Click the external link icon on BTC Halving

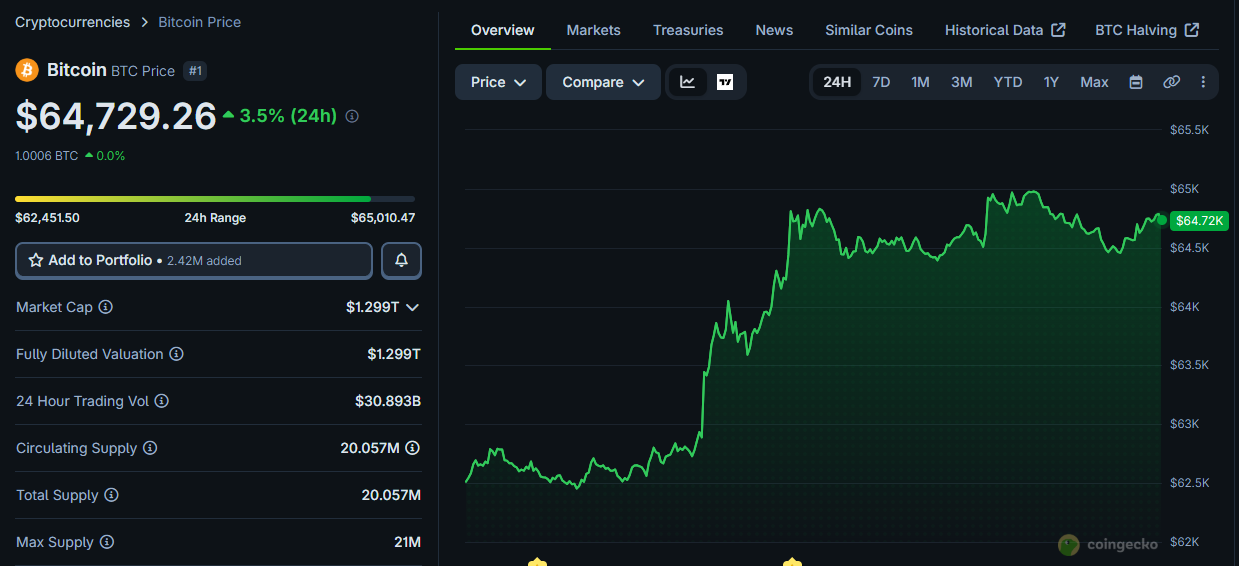click(1191, 30)
